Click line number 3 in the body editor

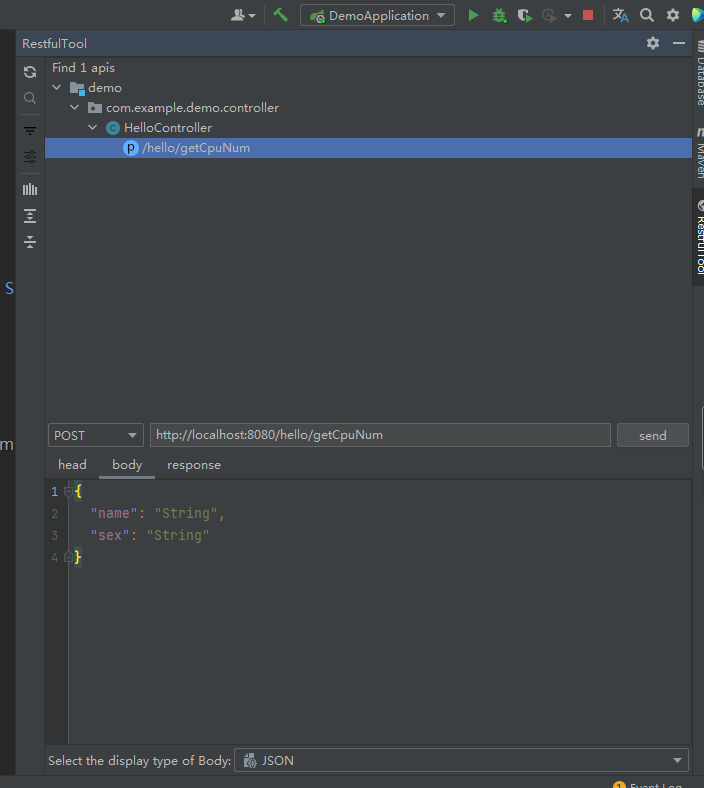tap(55, 536)
